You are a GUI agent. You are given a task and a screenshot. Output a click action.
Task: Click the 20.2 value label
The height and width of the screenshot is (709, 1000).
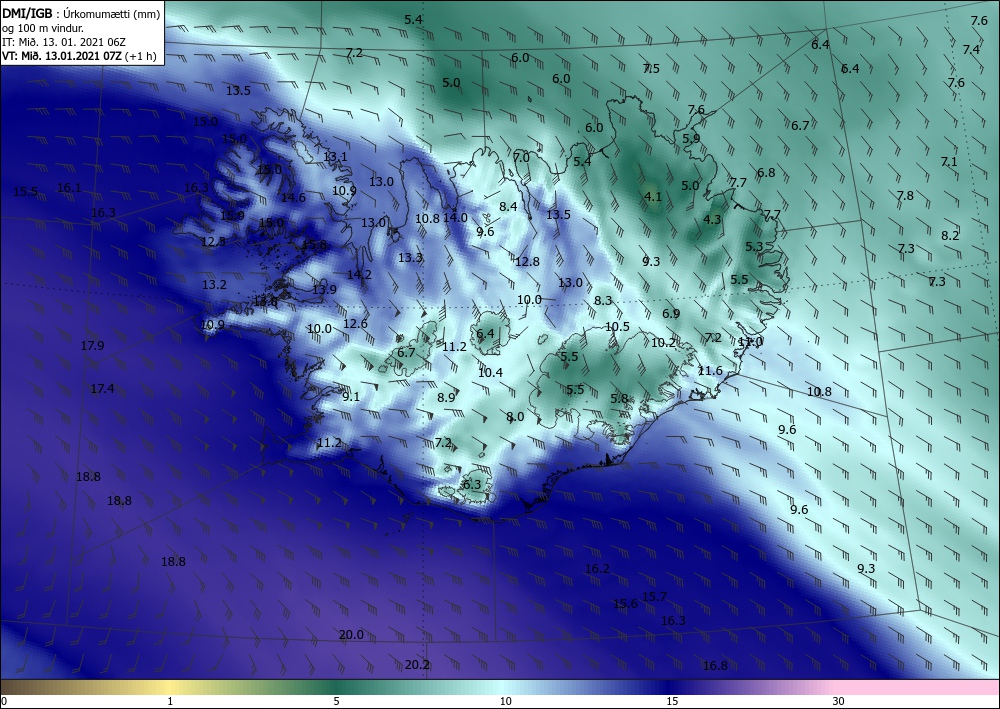(x=417, y=666)
